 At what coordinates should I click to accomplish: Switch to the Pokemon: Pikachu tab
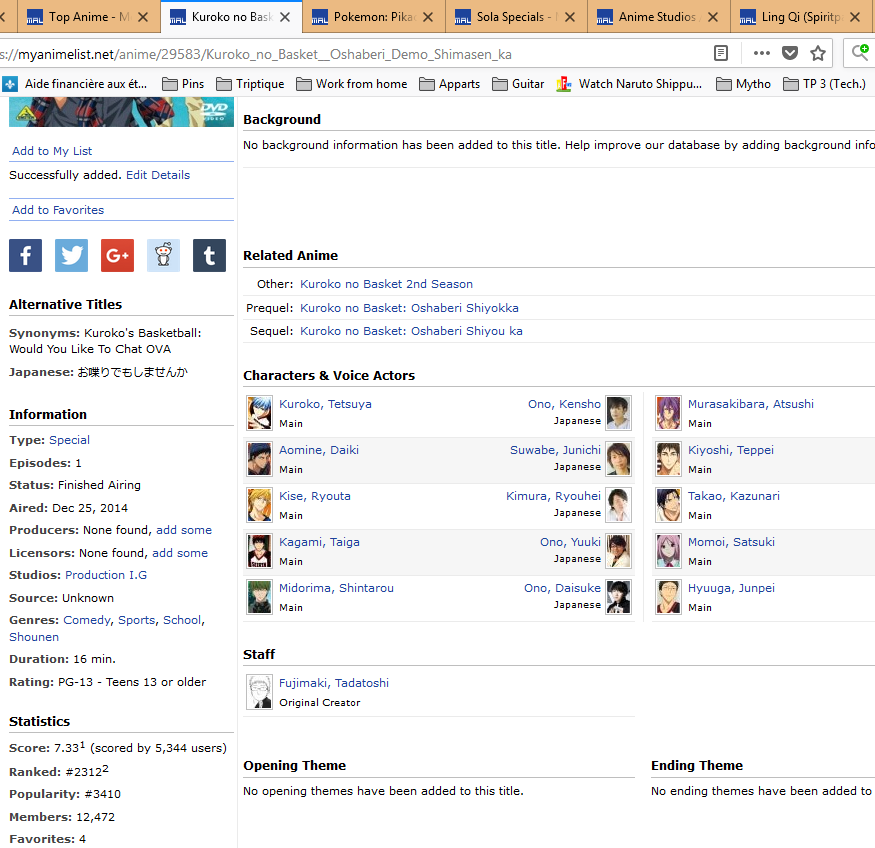tap(374, 17)
